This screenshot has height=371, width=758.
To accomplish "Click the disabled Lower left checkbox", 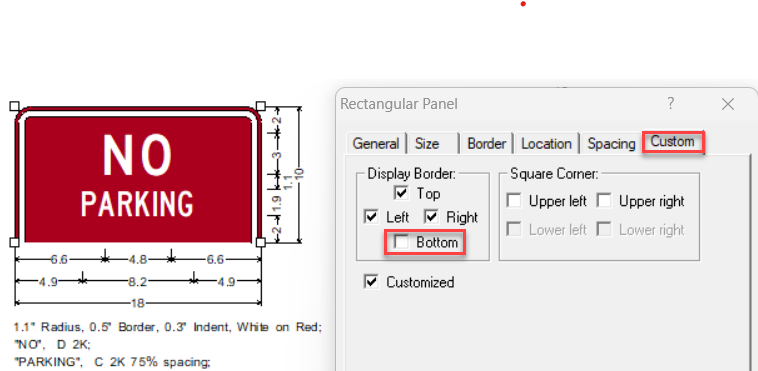I will pyautogui.click(x=514, y=229).
